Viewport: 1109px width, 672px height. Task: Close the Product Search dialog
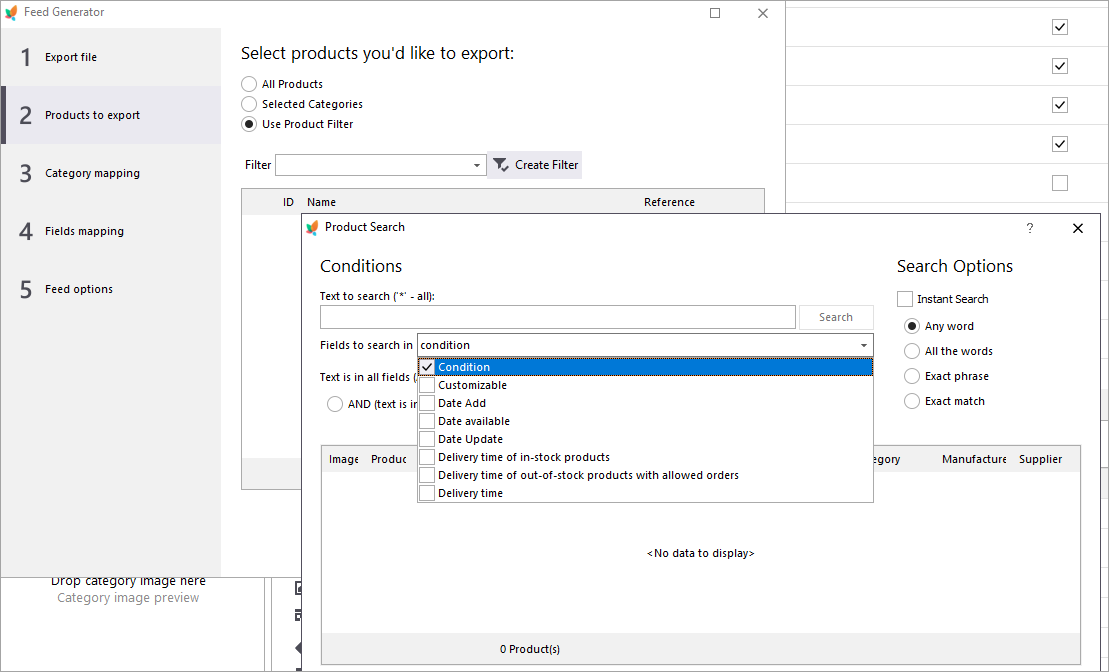tap(1077, 228)
